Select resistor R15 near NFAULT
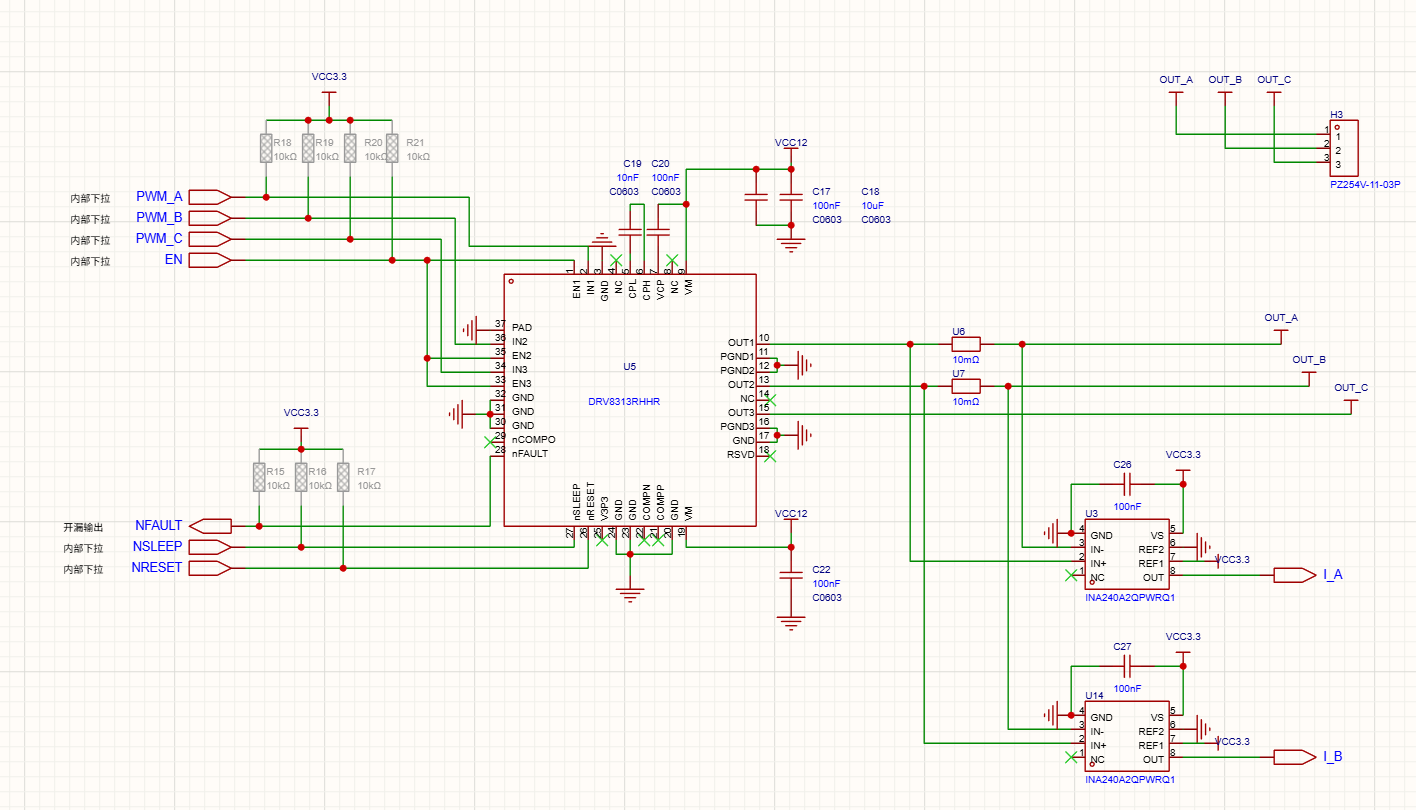1416x810 pixels. [259, 477]
